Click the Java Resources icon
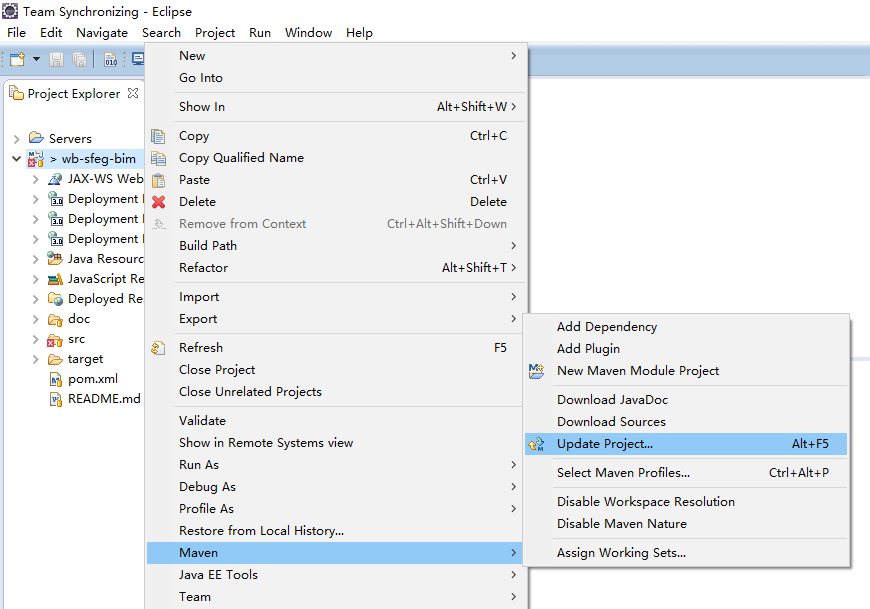 pos(55,258)
